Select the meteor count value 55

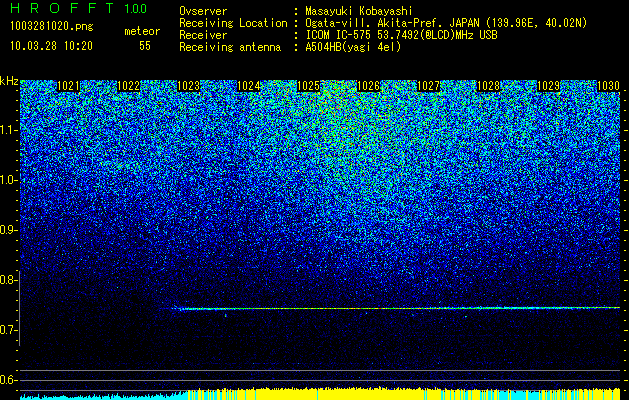tap(145, 46)
